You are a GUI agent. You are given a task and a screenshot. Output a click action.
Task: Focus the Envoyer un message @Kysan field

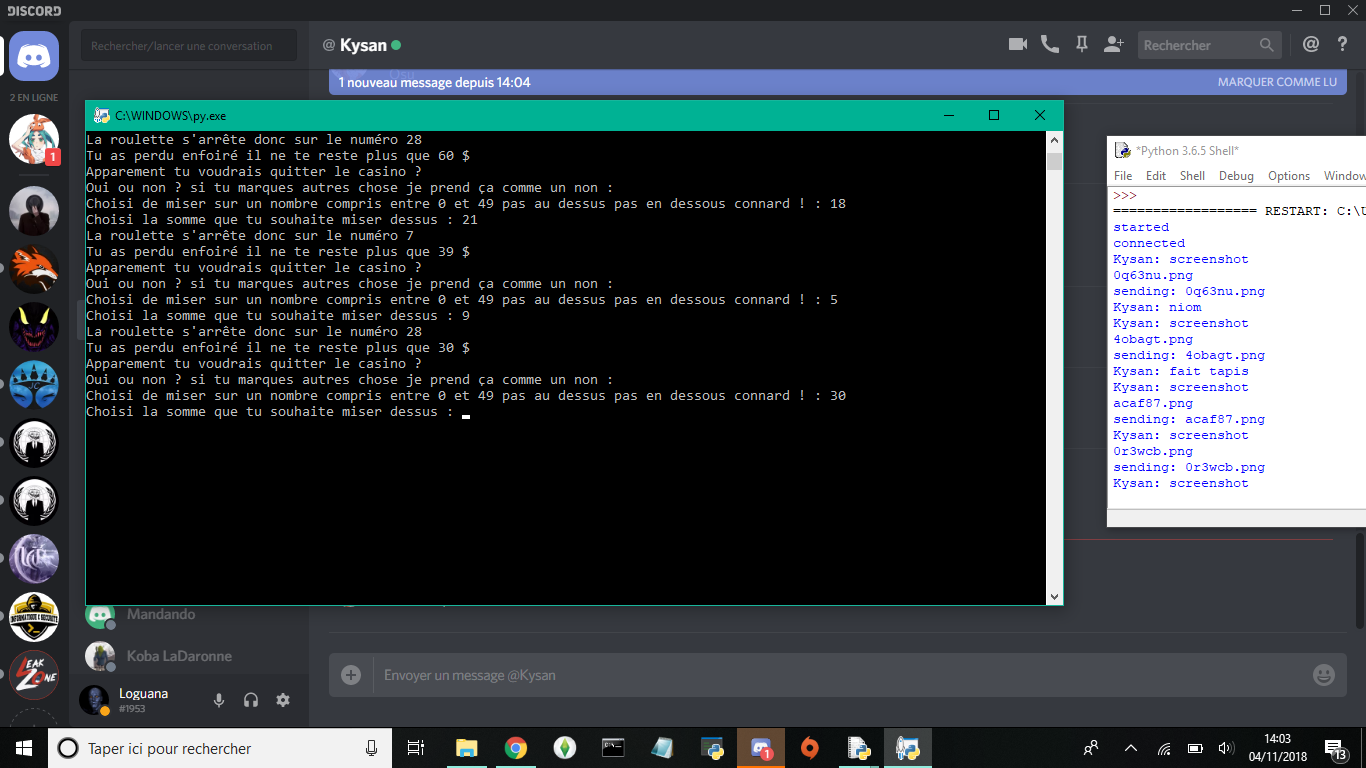(x=840, y=675)
